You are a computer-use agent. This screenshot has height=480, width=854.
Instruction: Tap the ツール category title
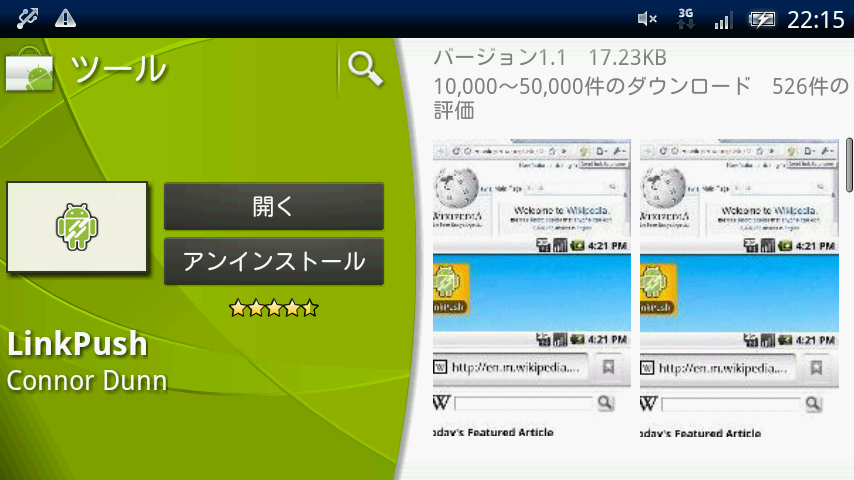coord(118,69)
